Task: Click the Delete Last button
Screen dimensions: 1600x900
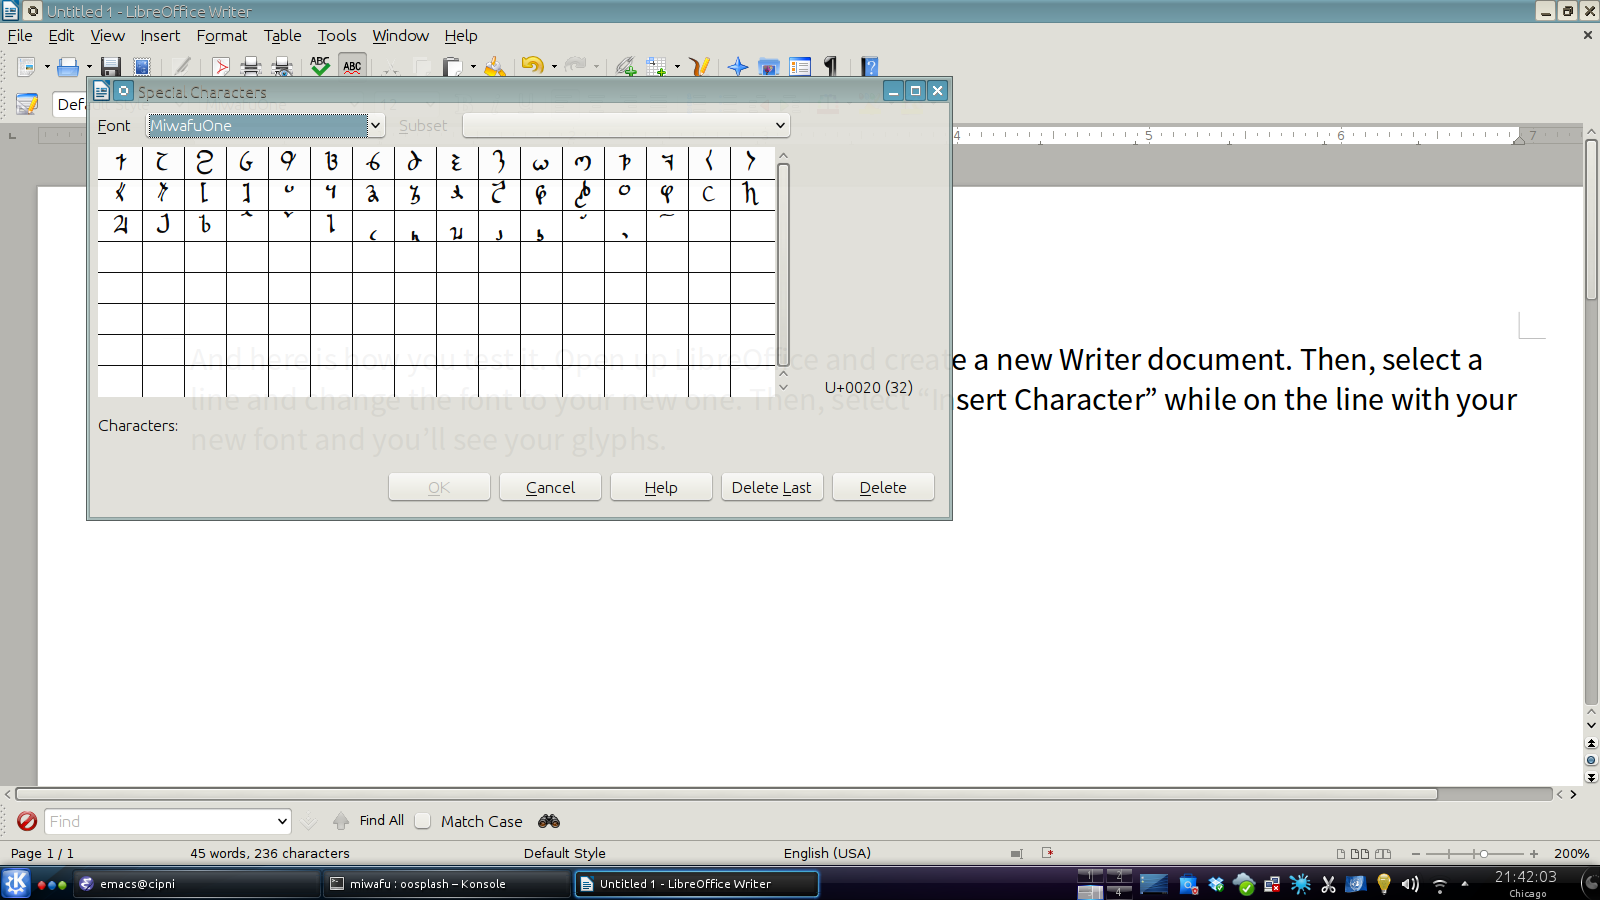Action: pyautogui.click(x=772, y=487)
